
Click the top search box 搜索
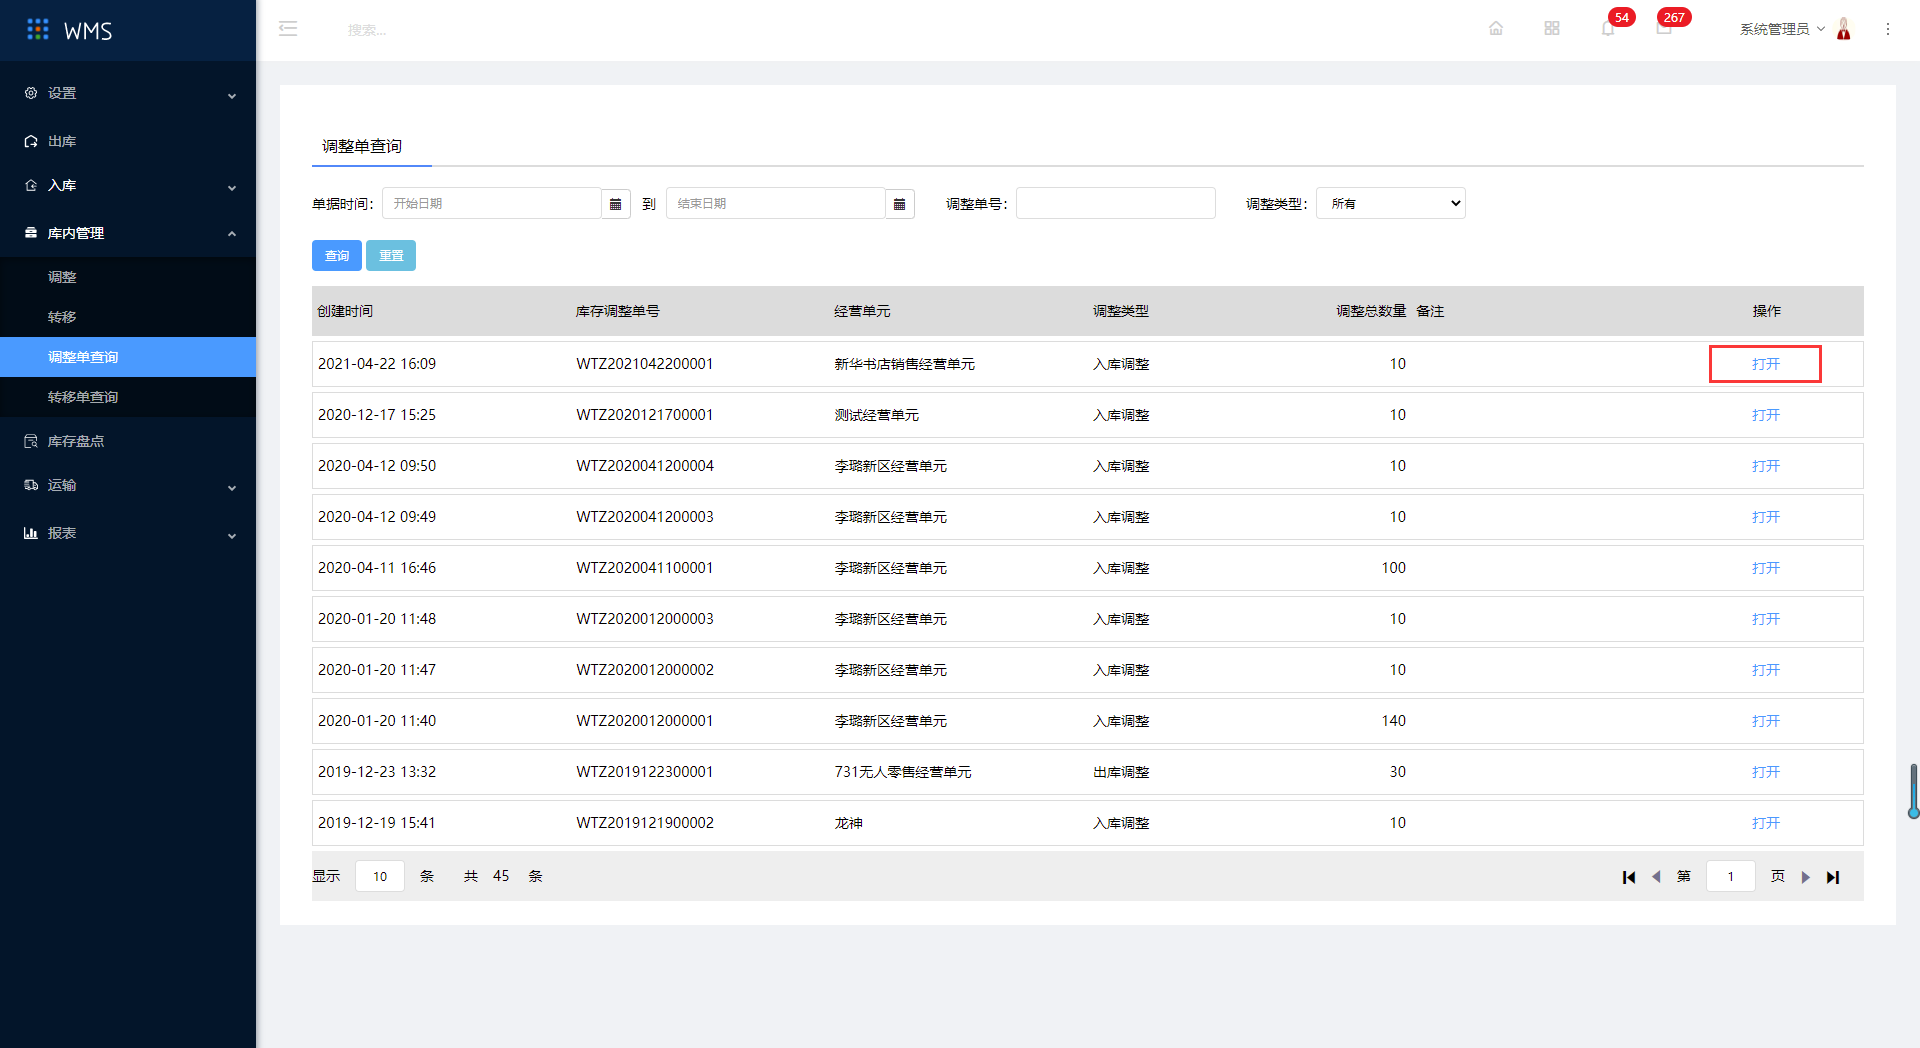tap(367, 30)
